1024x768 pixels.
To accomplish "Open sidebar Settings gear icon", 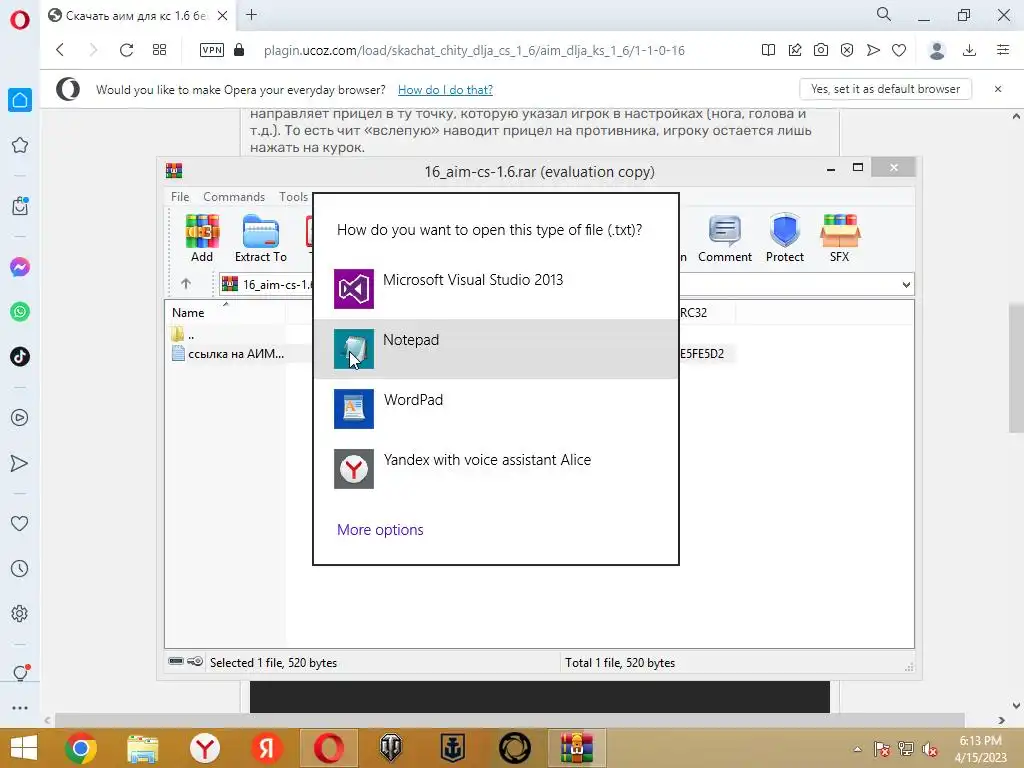I will (x=20, y=613).
